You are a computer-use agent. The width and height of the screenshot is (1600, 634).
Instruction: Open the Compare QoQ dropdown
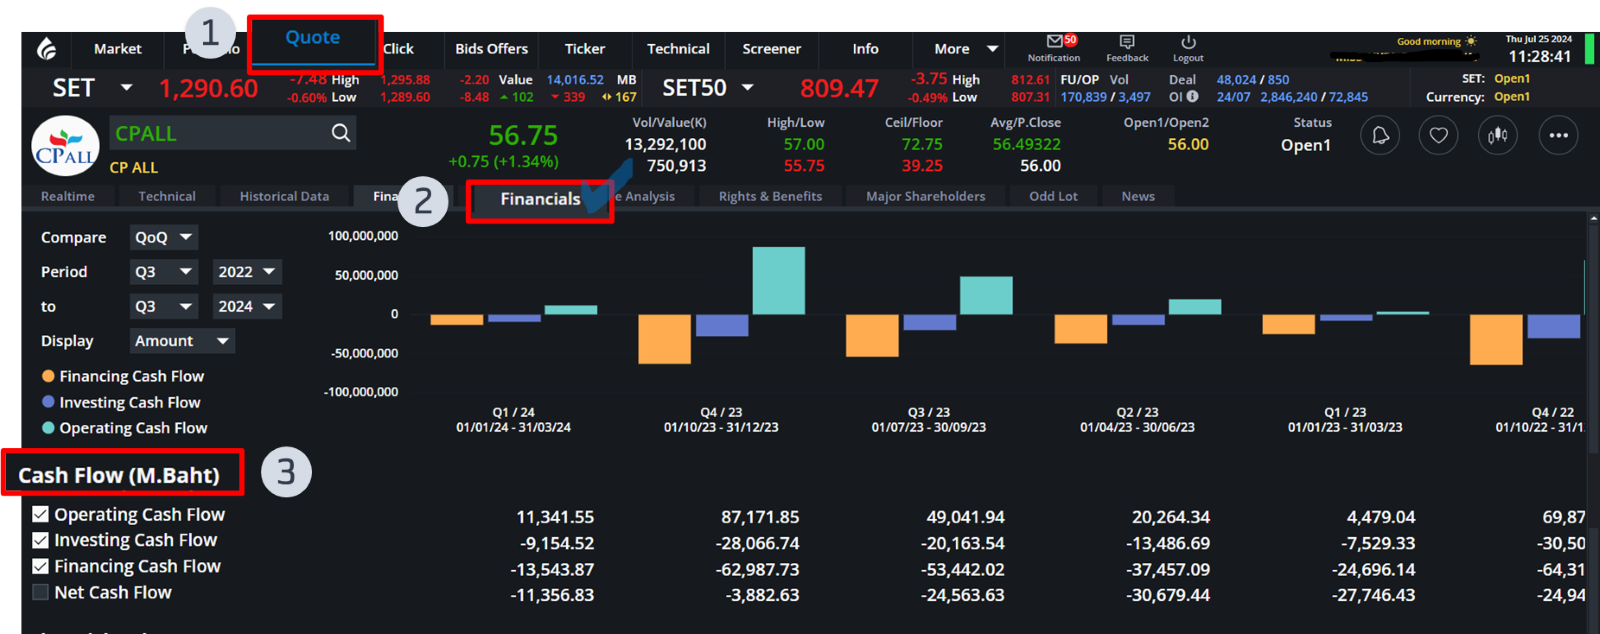[x=164, y=237]
